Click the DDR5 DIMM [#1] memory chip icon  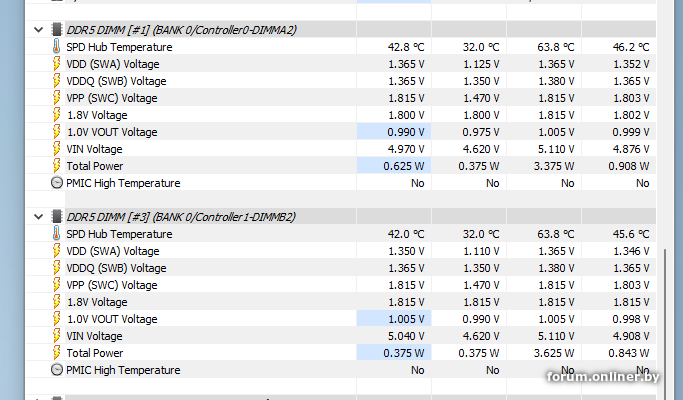coord(57,29)
